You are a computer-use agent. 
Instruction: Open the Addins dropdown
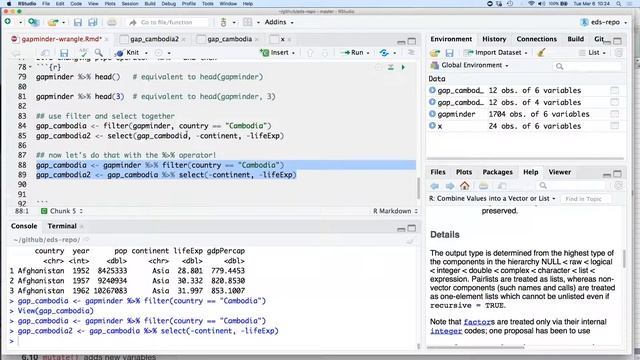click(x=279, y=22)
